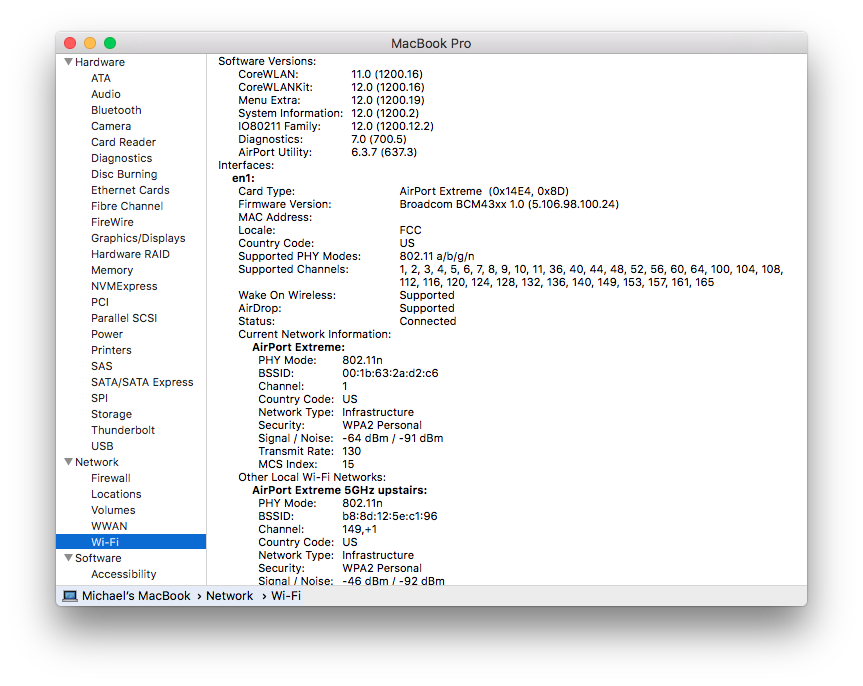Click BSSID value b8:8d:12:5e:c1:96
The image size is (863, 686).
pyautogui.click(x=390, y=516)
